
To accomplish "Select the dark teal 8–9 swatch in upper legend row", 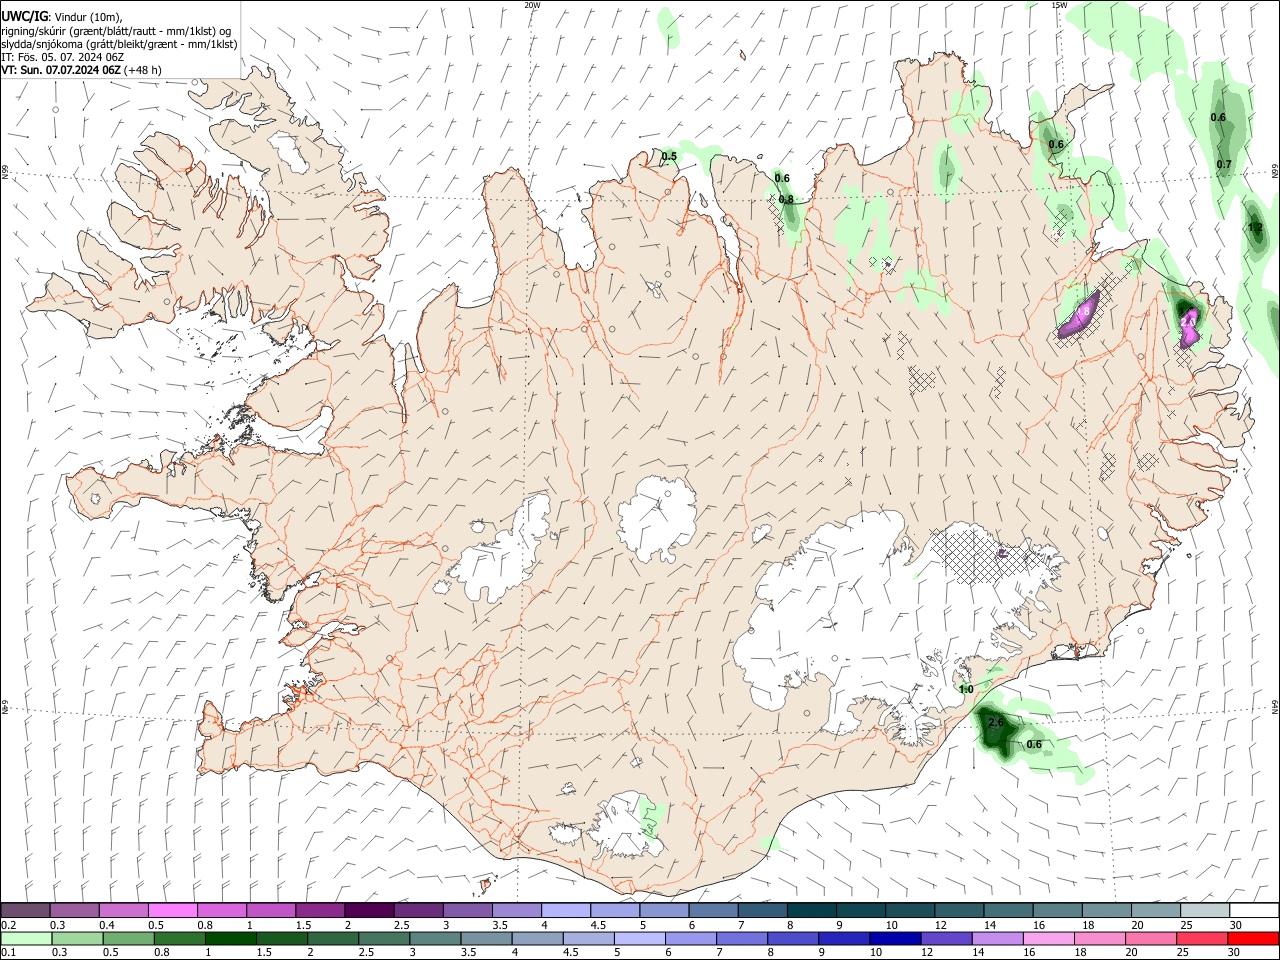I will 811,910.
